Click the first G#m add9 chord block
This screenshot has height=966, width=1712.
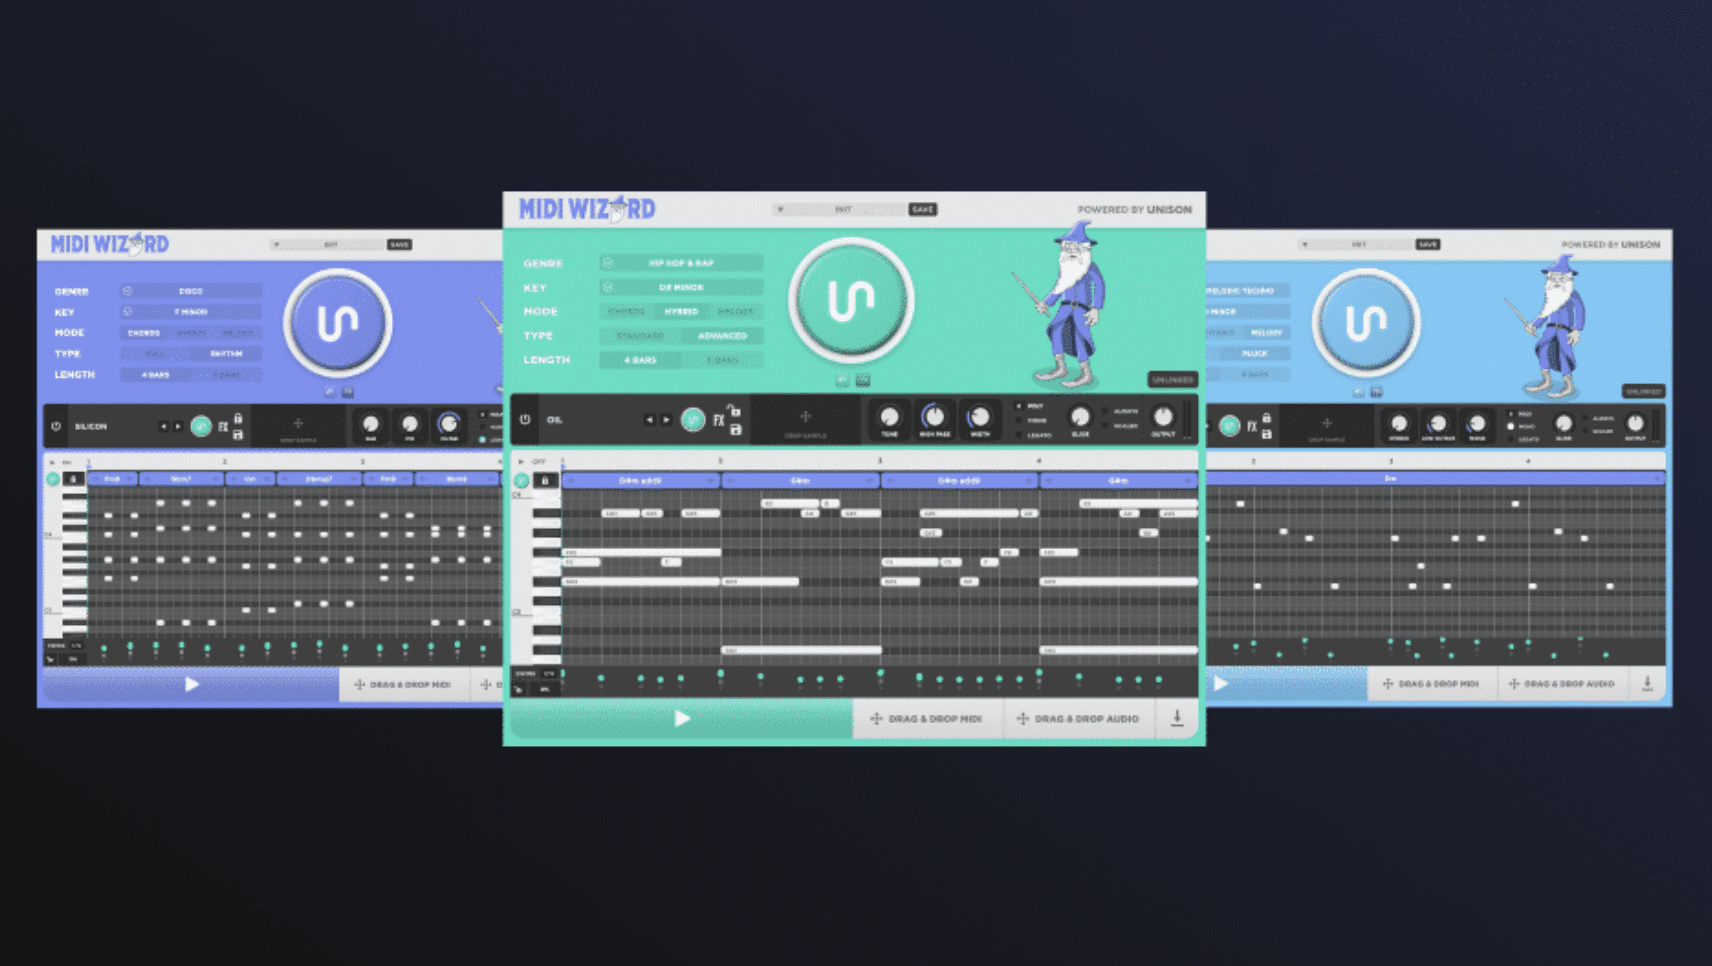coord(640,481)
